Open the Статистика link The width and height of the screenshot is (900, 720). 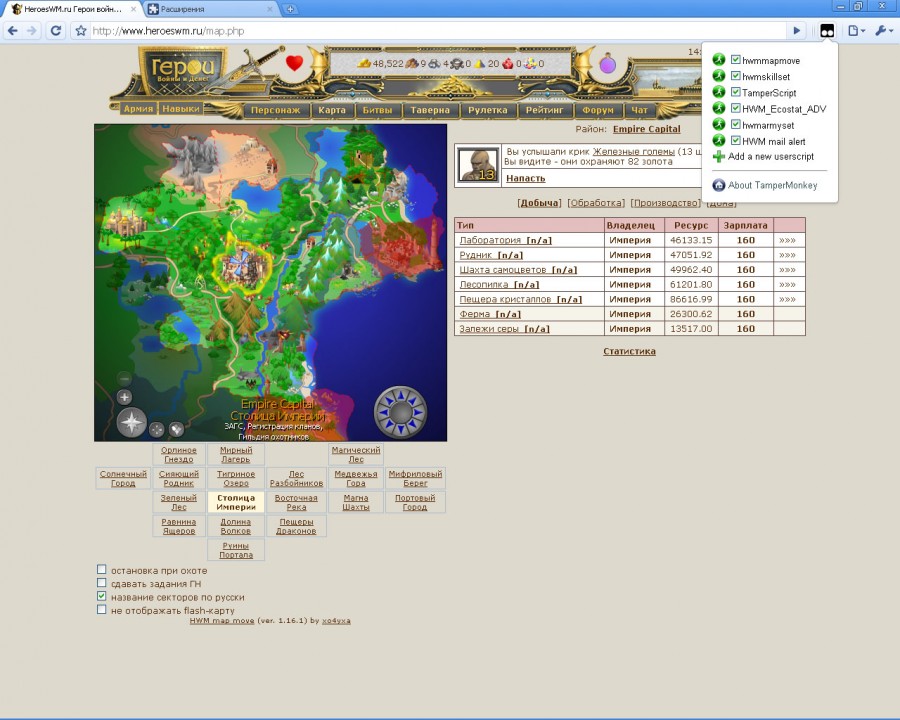tap(629, 351)
